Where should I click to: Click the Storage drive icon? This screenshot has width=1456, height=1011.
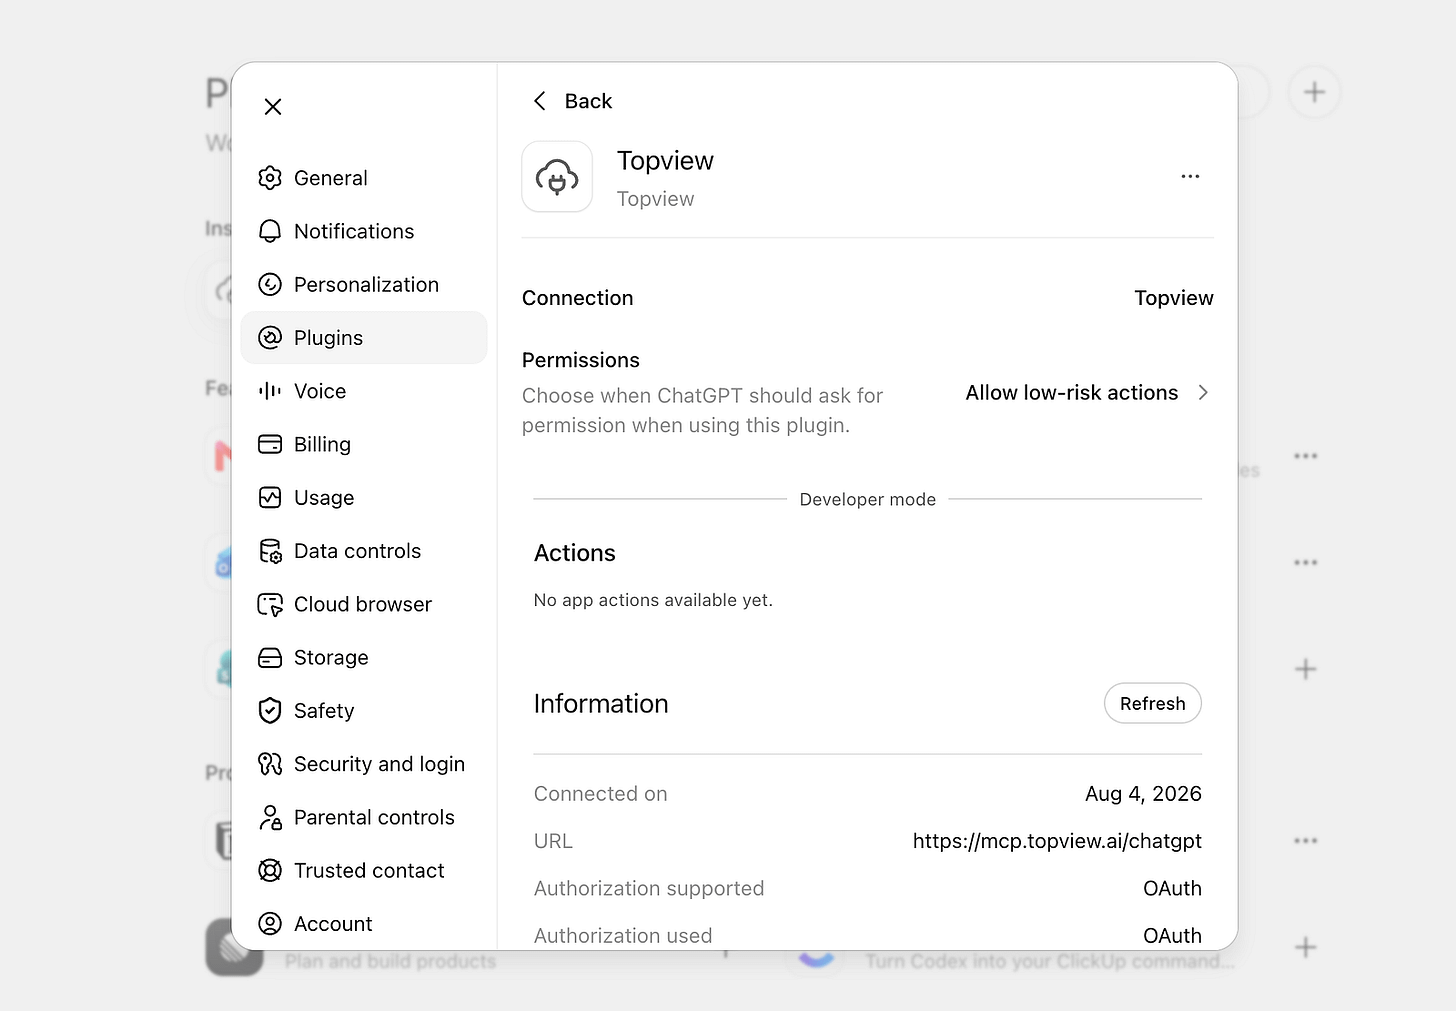pos(270,657)
